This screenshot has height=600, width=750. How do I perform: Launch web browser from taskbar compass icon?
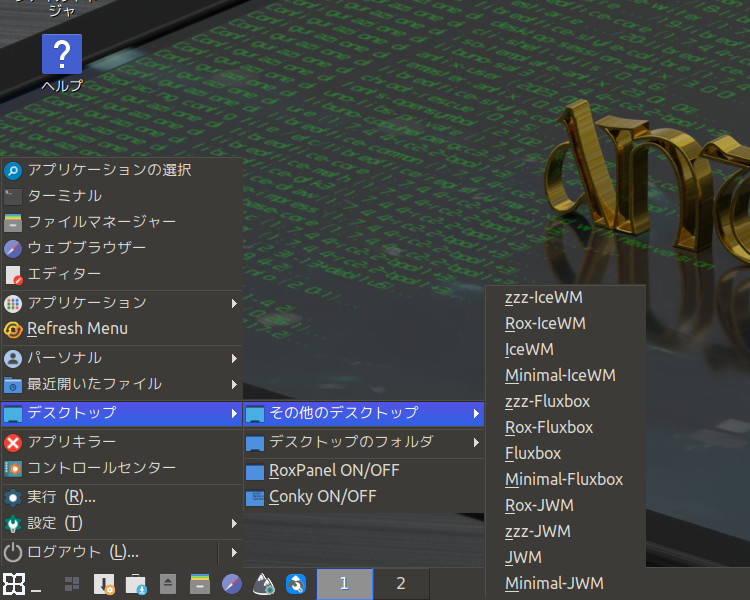point(232,584)
